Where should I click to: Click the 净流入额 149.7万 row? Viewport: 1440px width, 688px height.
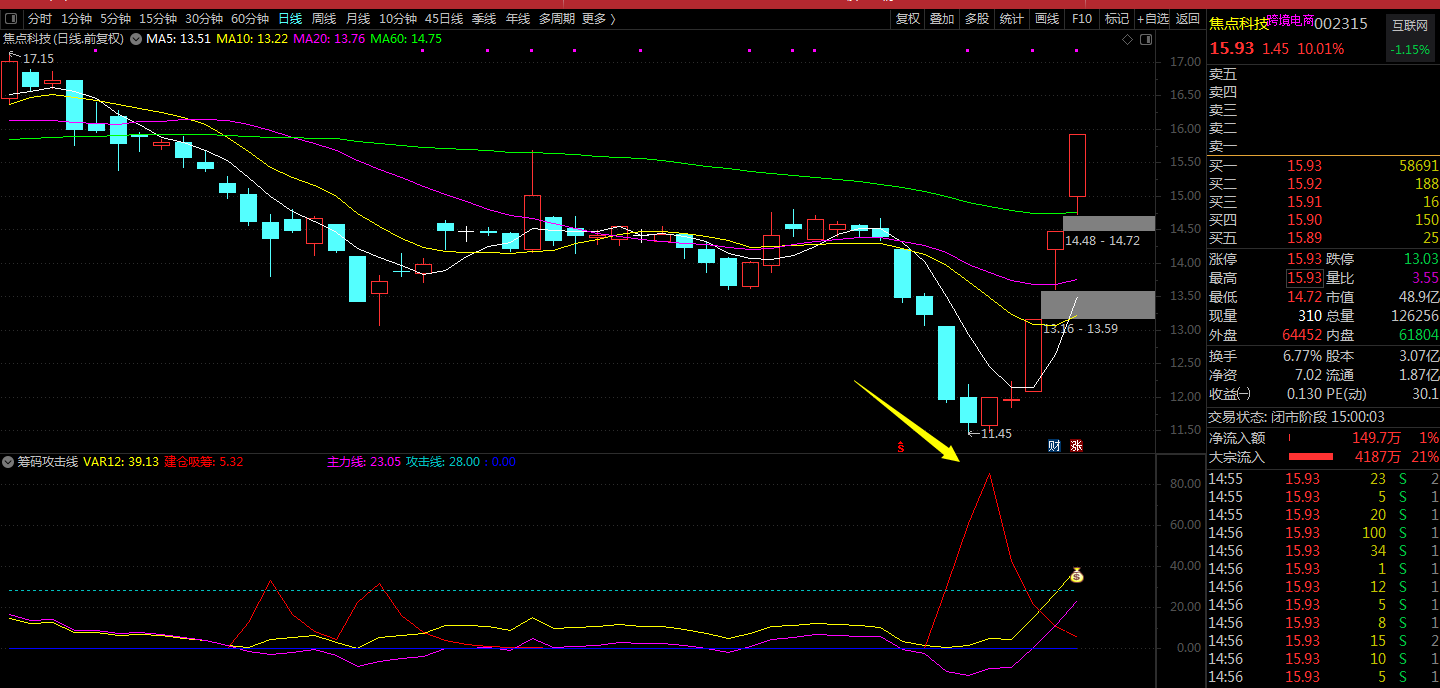[1323, 438]
